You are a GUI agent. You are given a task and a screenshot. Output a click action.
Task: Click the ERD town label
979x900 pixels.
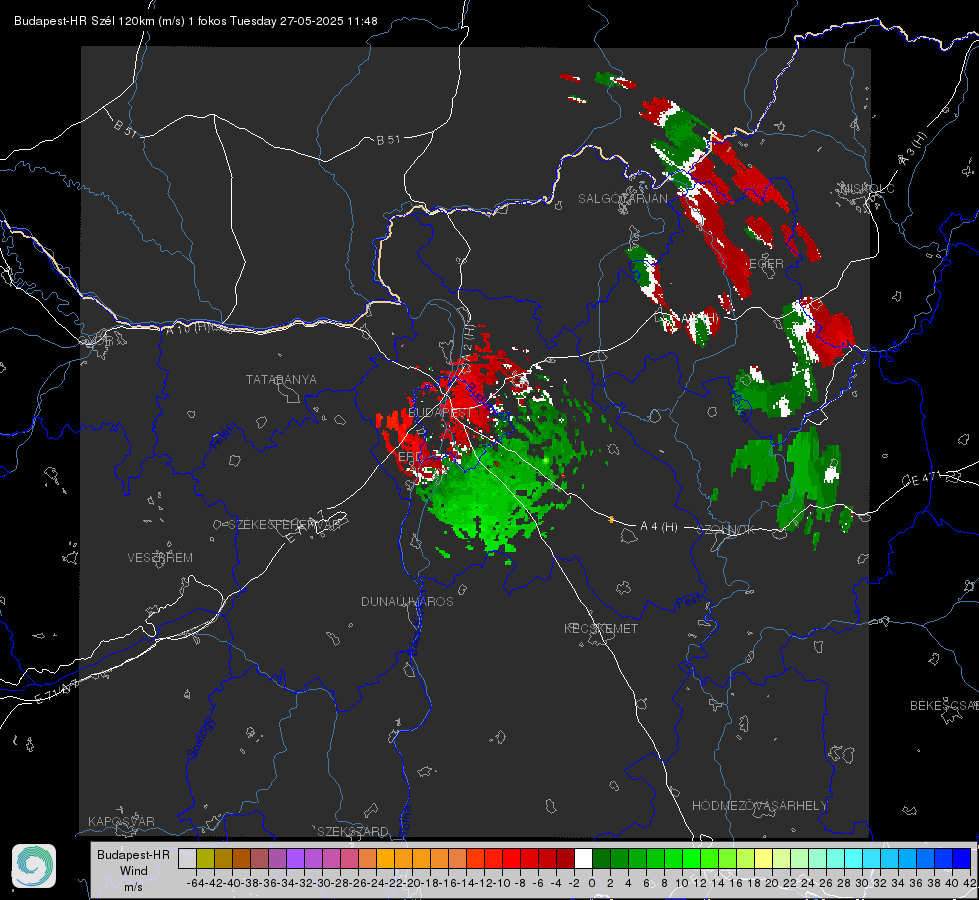pyautogui.click(x=410, y=457)
